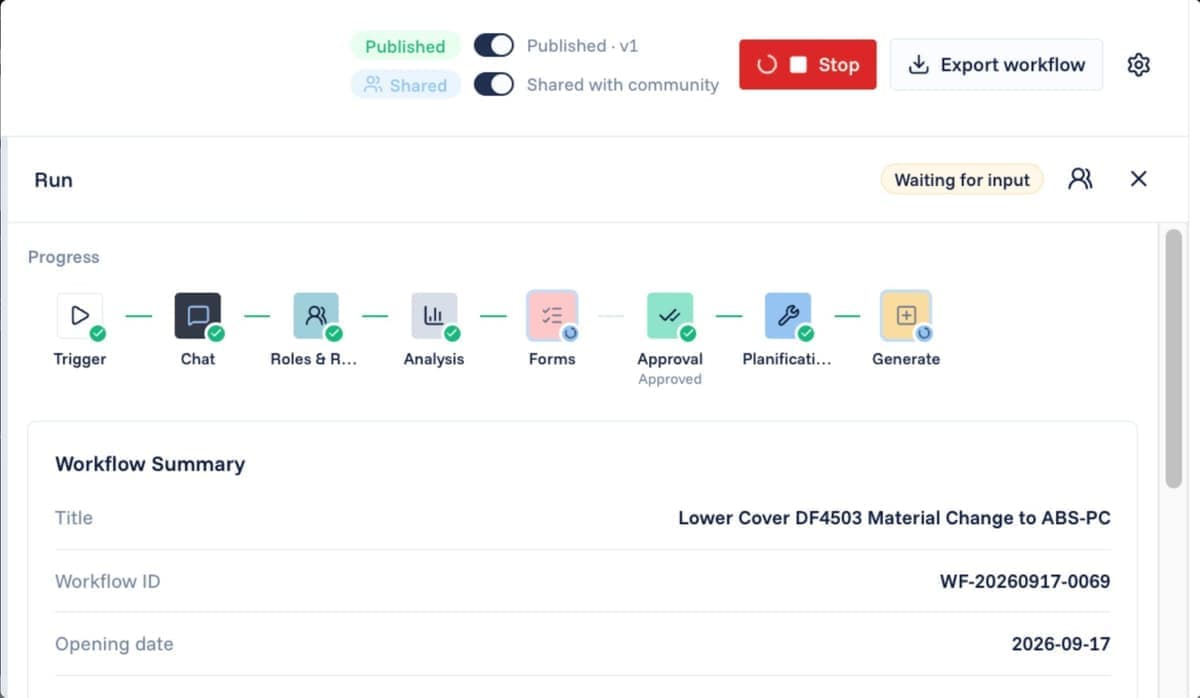1200x698 pixels.
Task: Click the Workflow Summary heading
Action: click(150, 464)
